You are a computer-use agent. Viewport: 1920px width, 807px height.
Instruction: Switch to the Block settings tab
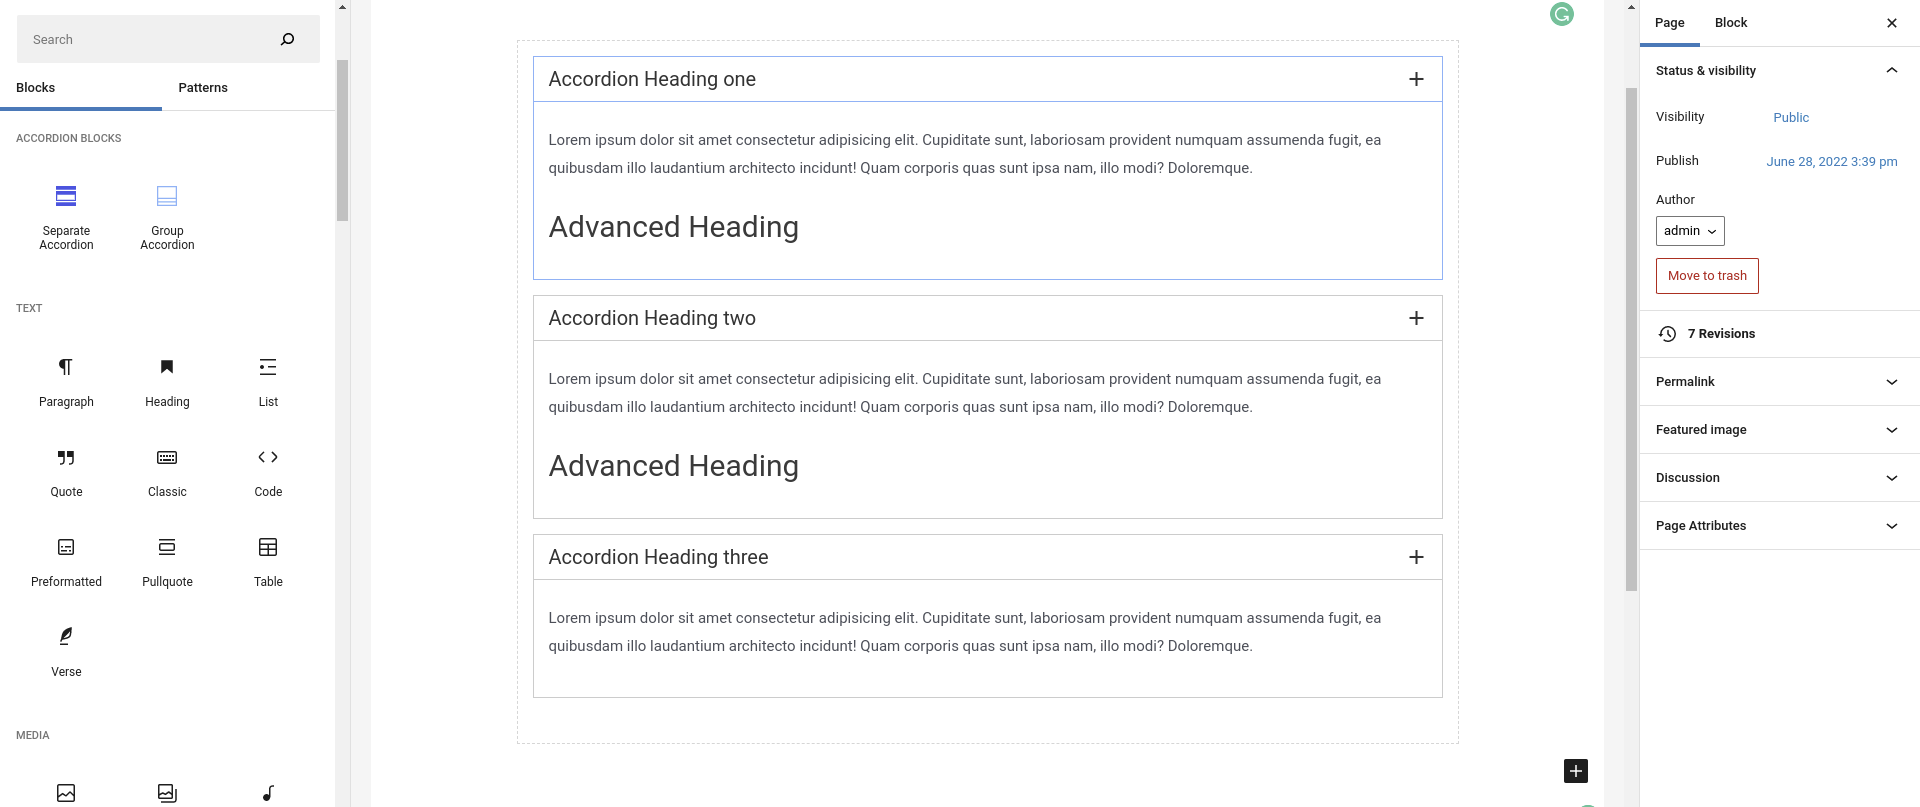(x=1731, y=23)
